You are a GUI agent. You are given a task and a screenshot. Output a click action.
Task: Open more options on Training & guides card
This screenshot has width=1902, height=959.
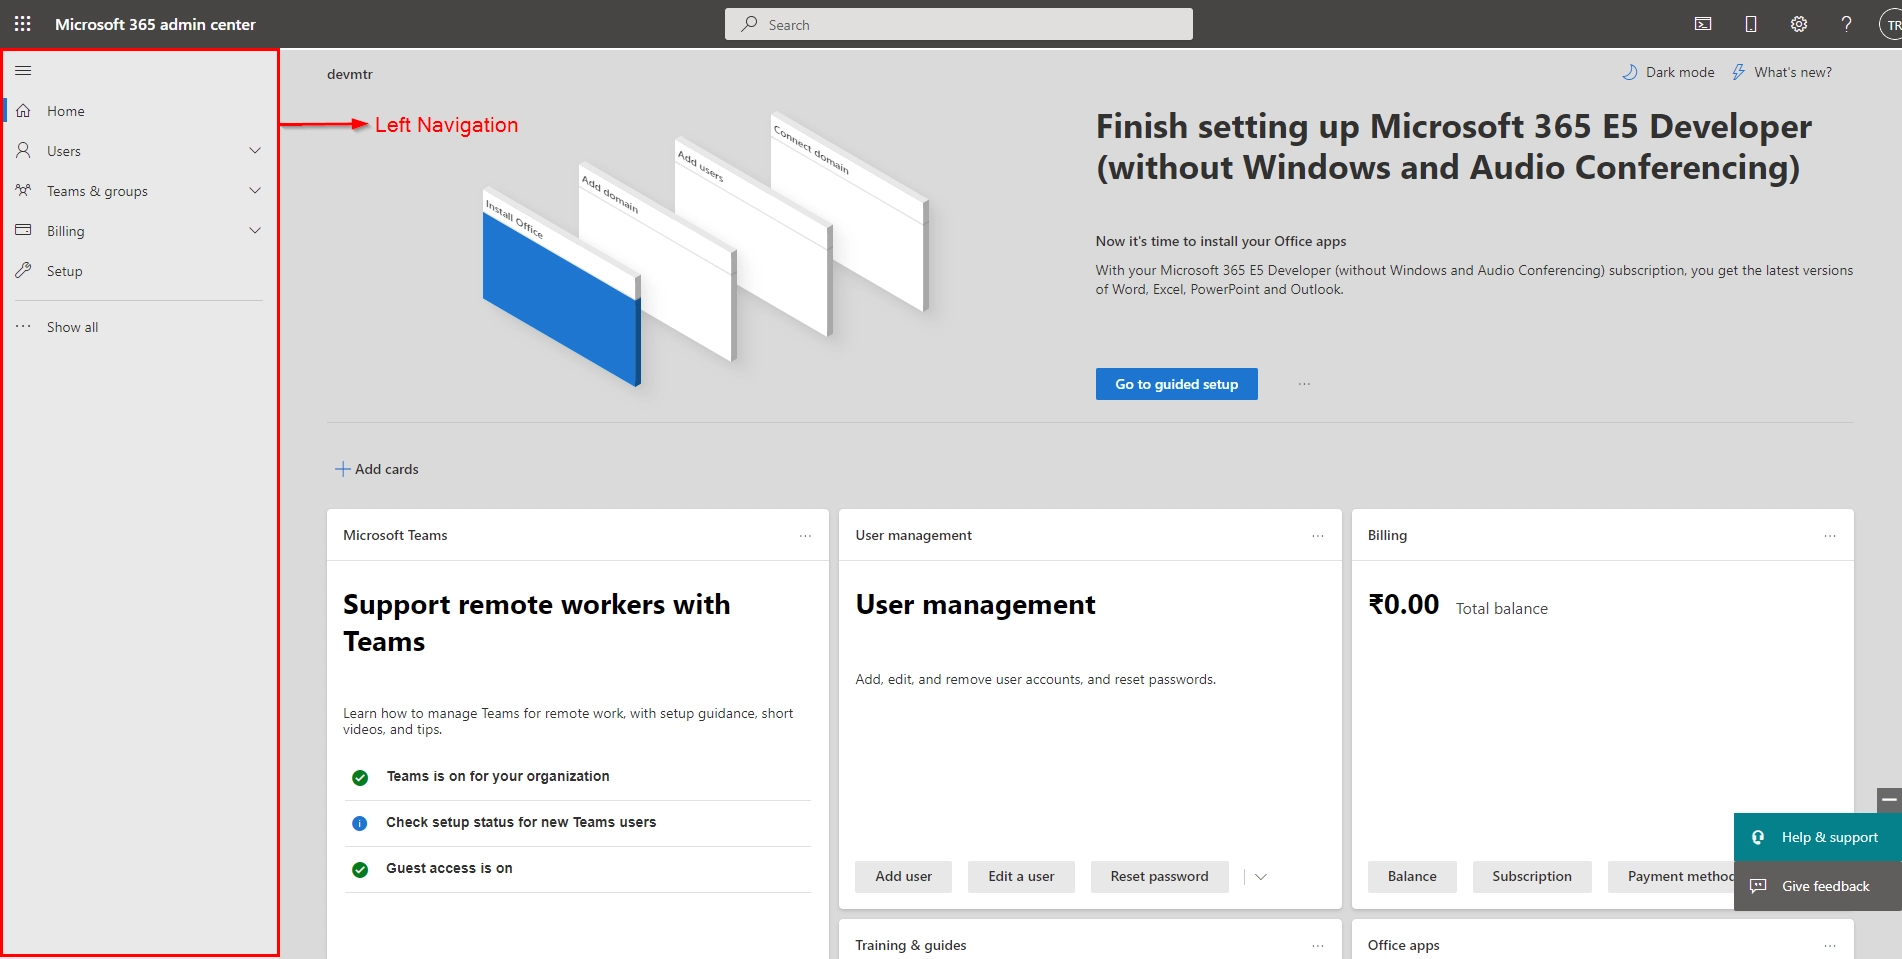click(x=1318, y=946)
